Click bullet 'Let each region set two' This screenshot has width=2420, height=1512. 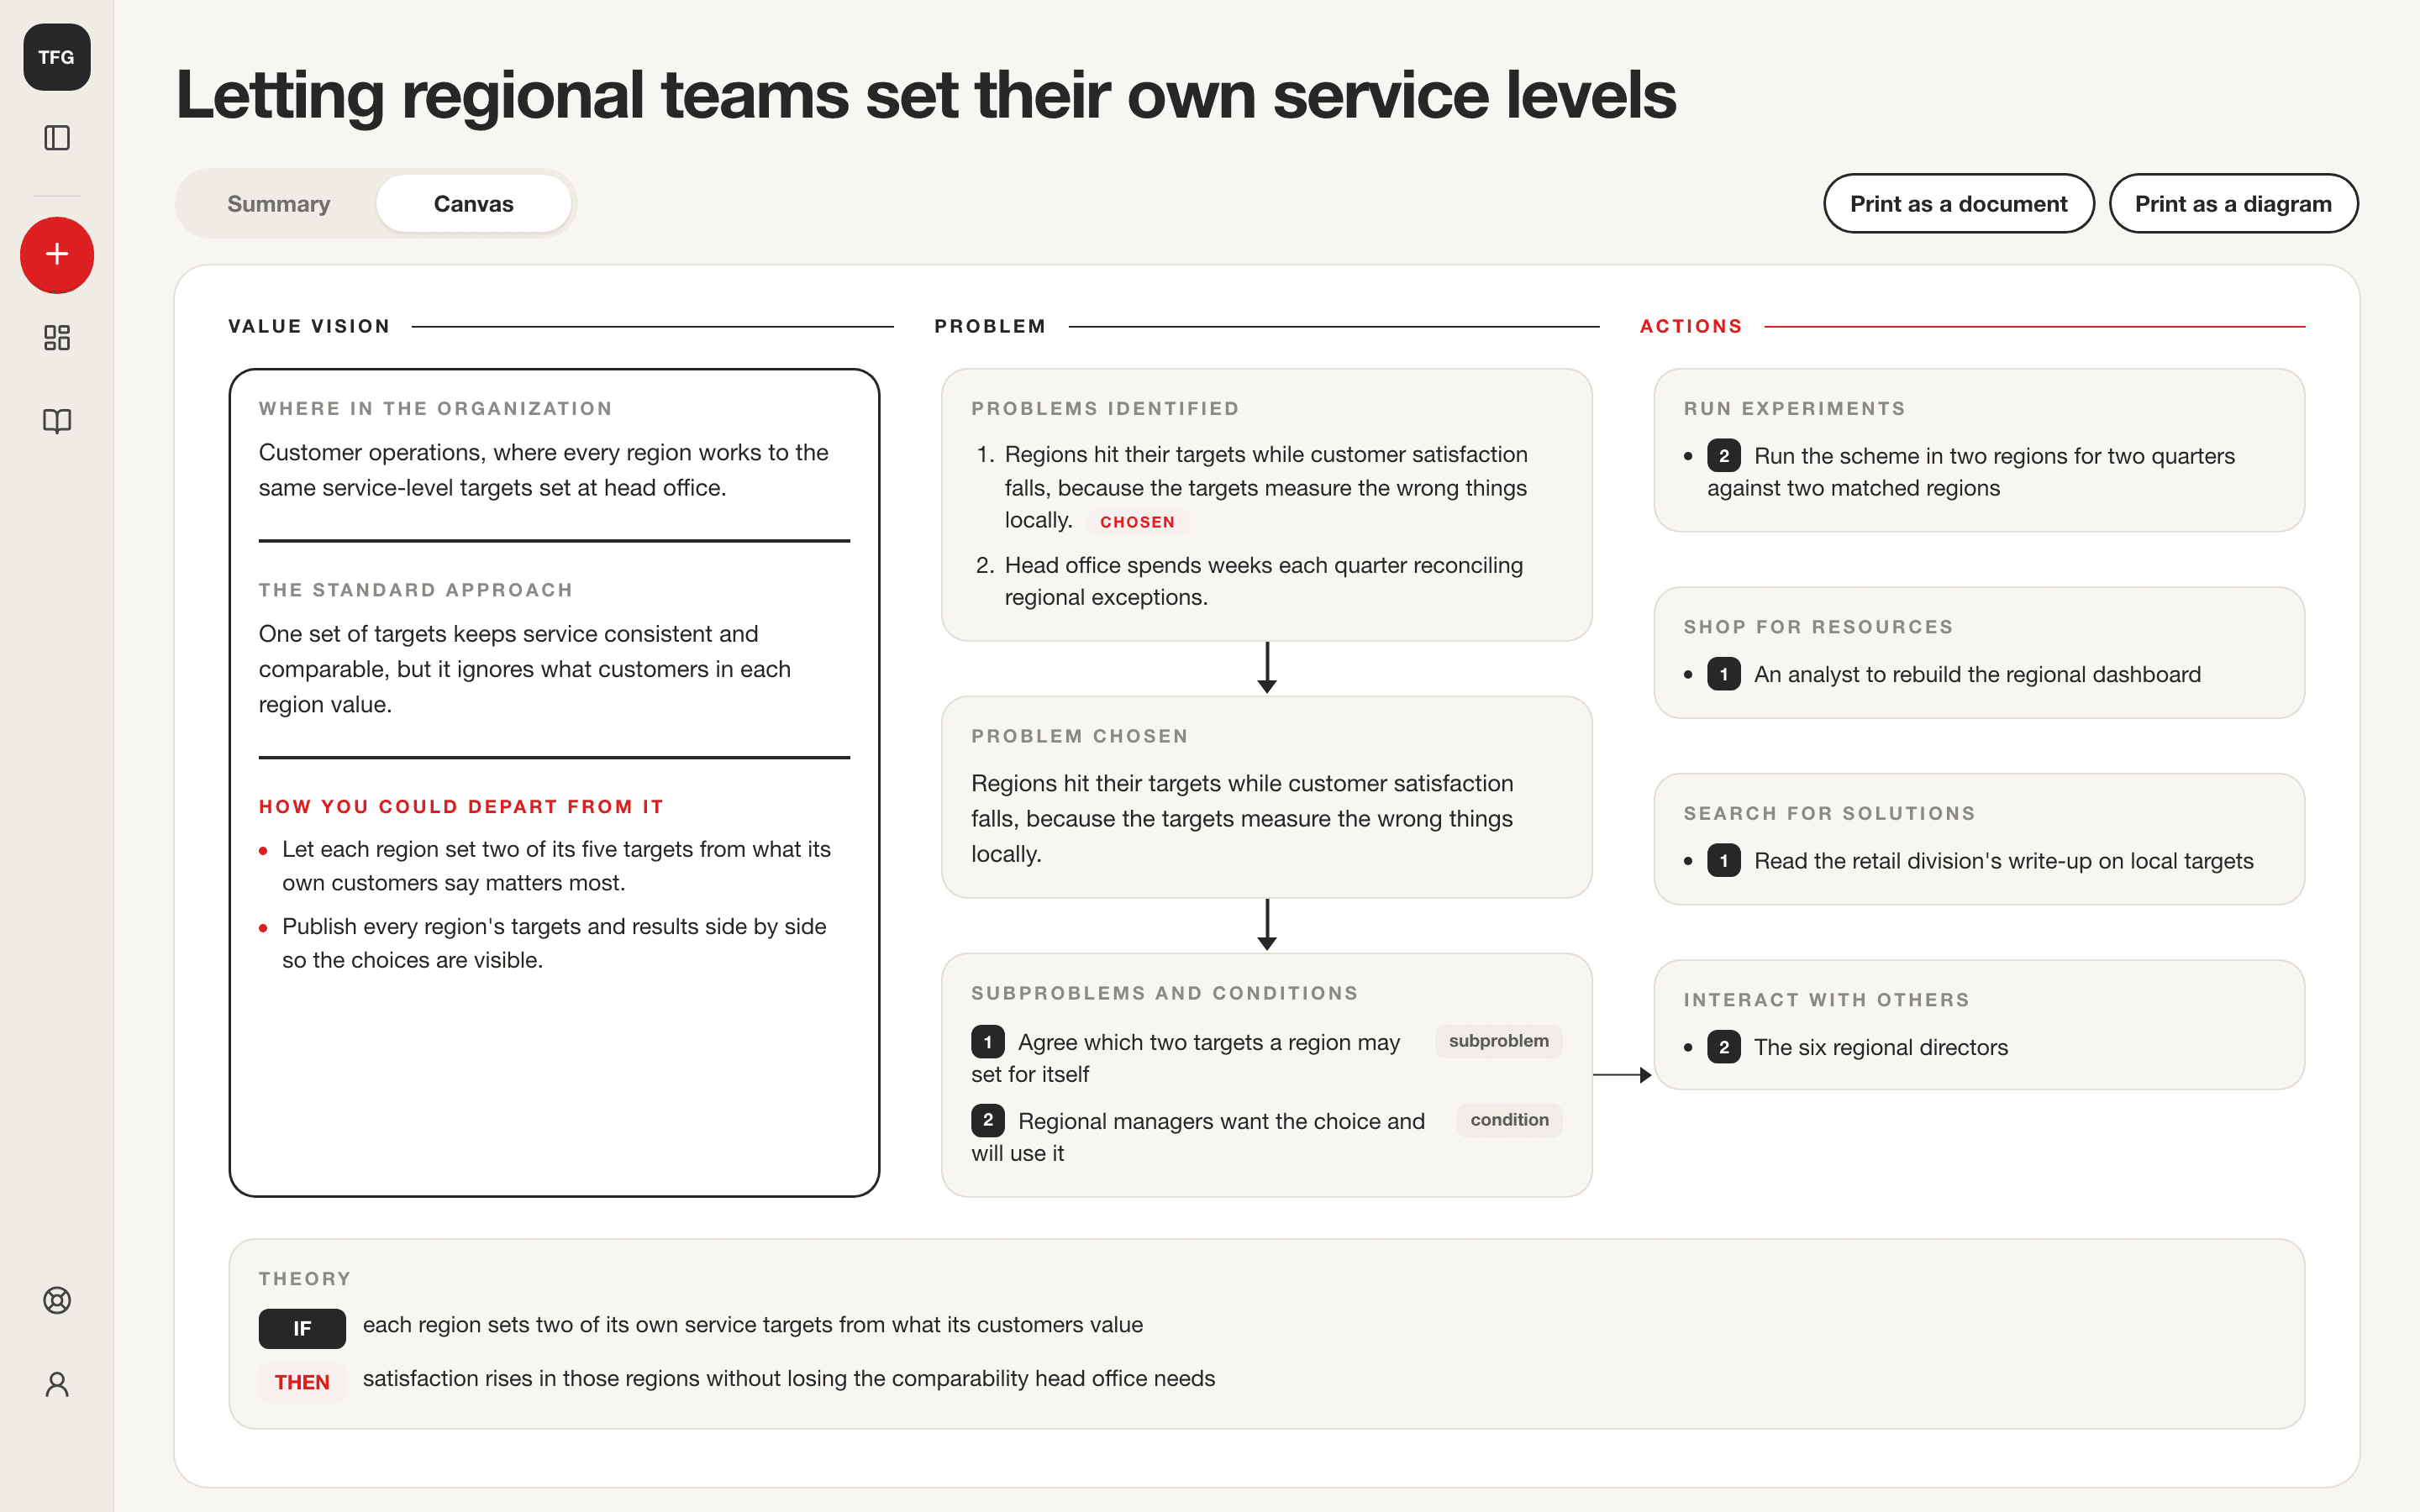pos(556,866)
